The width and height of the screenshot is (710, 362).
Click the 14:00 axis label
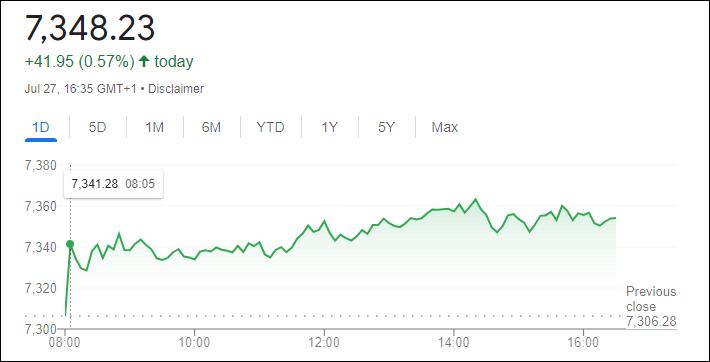point(454,343)
